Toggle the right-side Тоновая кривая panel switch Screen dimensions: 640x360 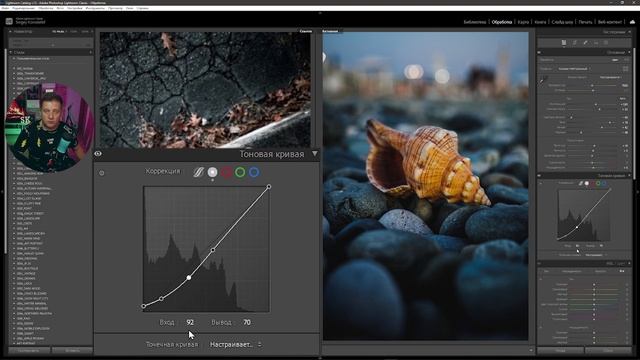[539, 176]
